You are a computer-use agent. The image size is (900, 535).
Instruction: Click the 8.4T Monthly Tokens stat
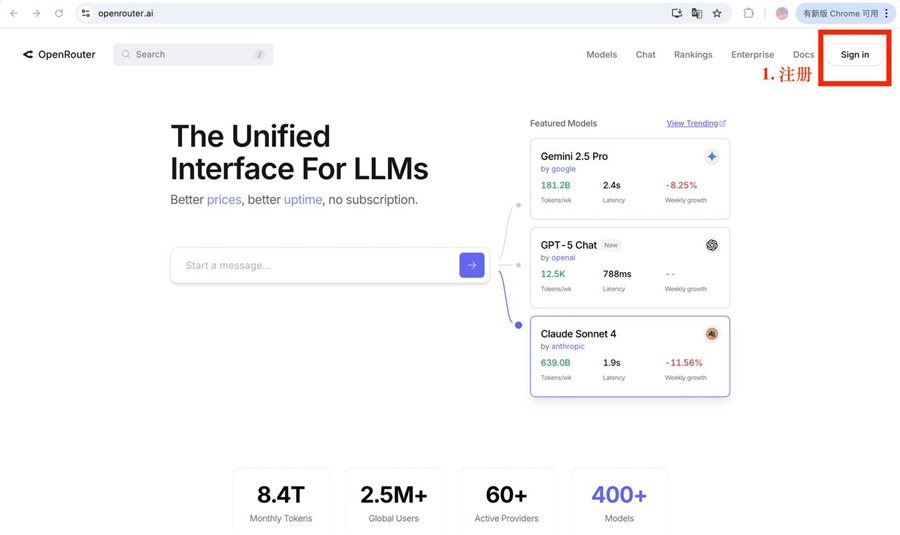coord(281,503)
